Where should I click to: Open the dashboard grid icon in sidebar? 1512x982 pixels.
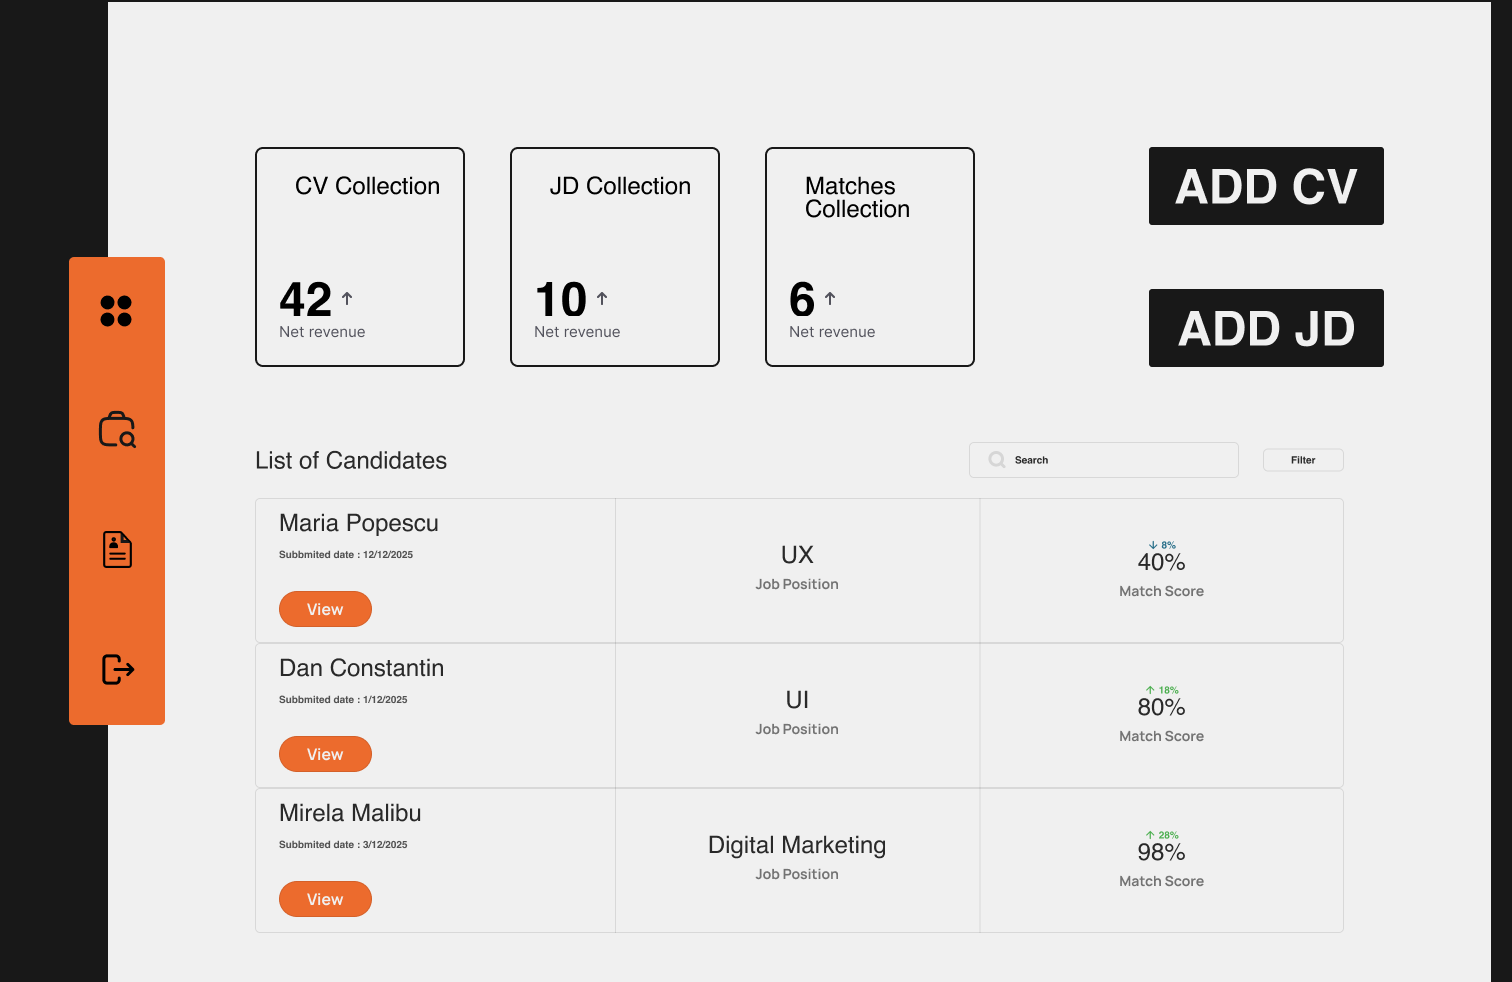point(116,311)
